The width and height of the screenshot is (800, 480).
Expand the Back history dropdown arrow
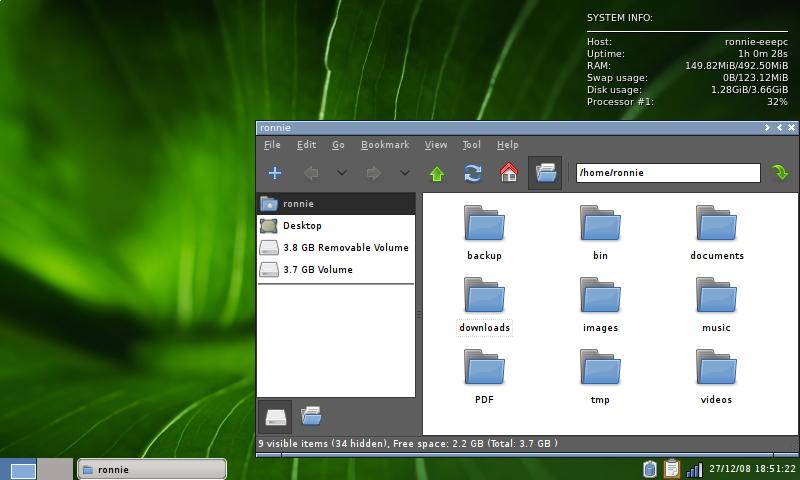pos(341,173)
